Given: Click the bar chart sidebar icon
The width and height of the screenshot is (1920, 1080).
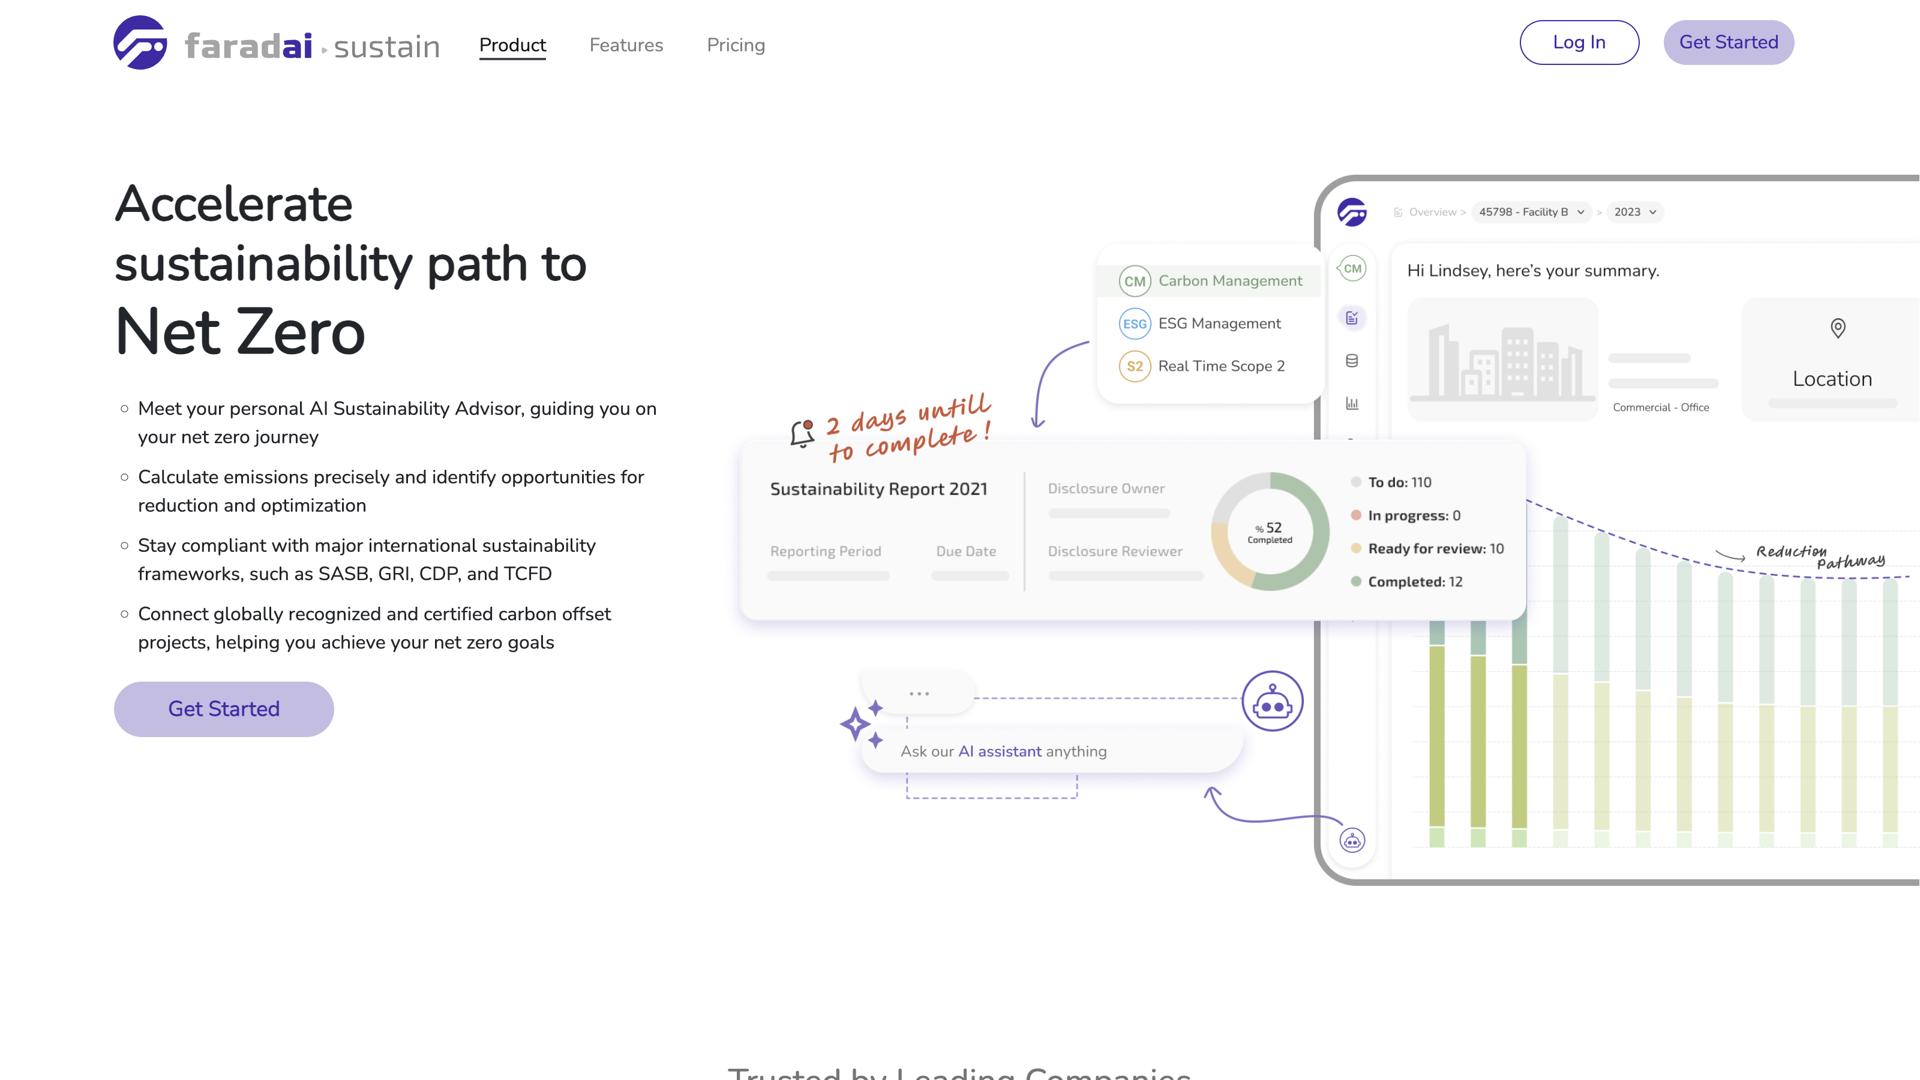Looking at the screenshot, I should click(x=1352, y=404).
